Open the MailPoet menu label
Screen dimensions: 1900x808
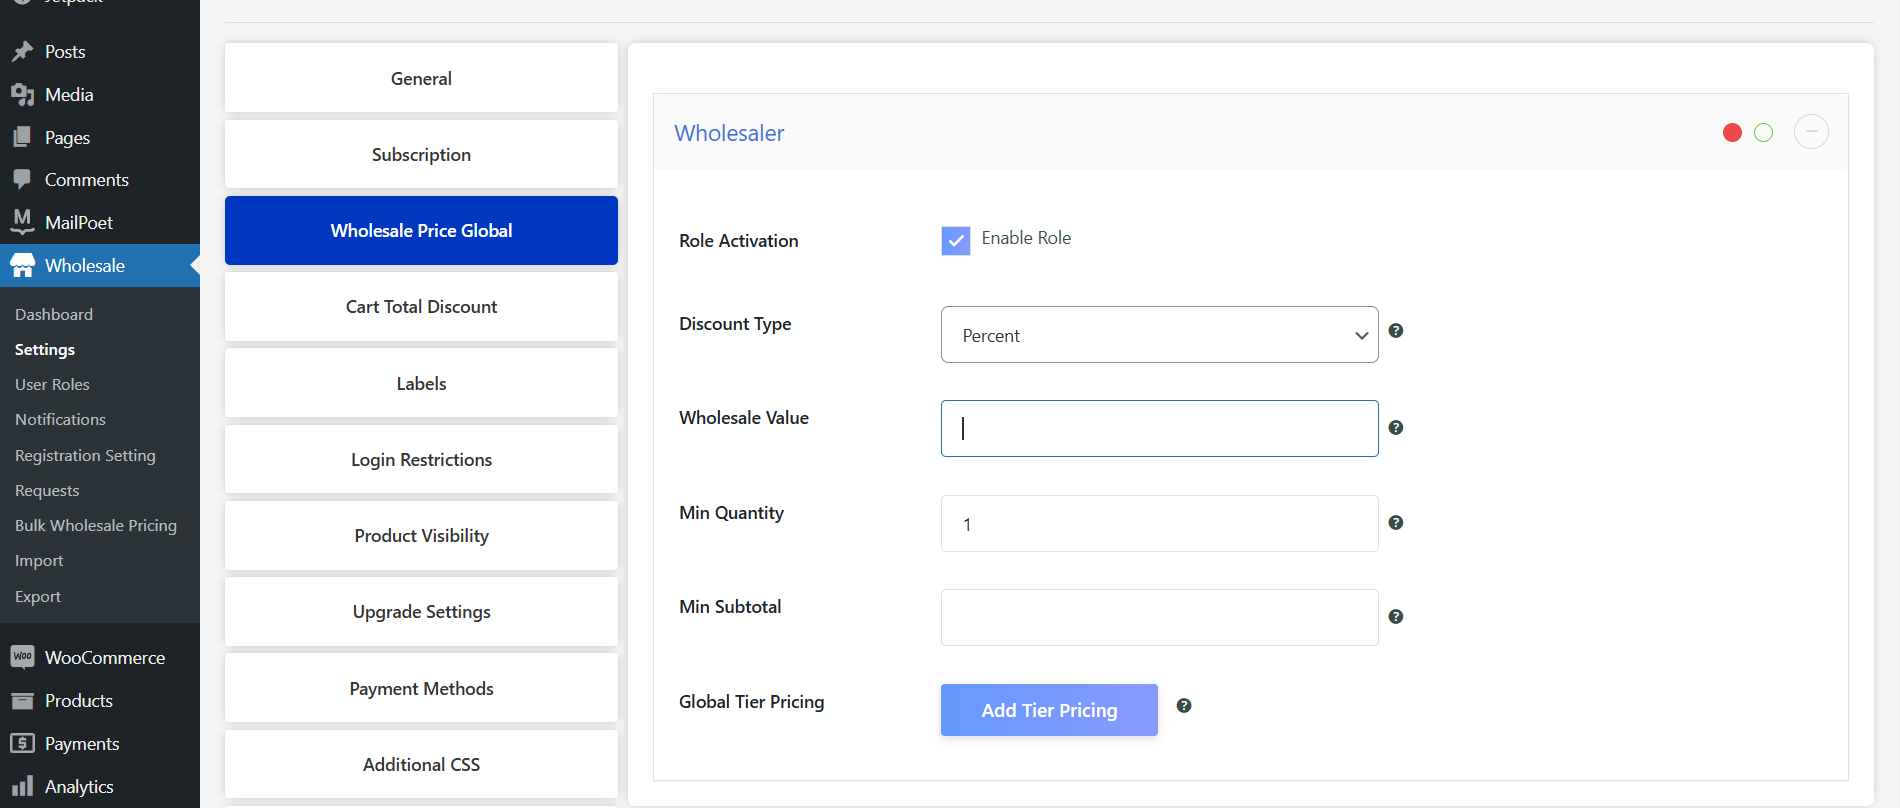click(79, 222)
